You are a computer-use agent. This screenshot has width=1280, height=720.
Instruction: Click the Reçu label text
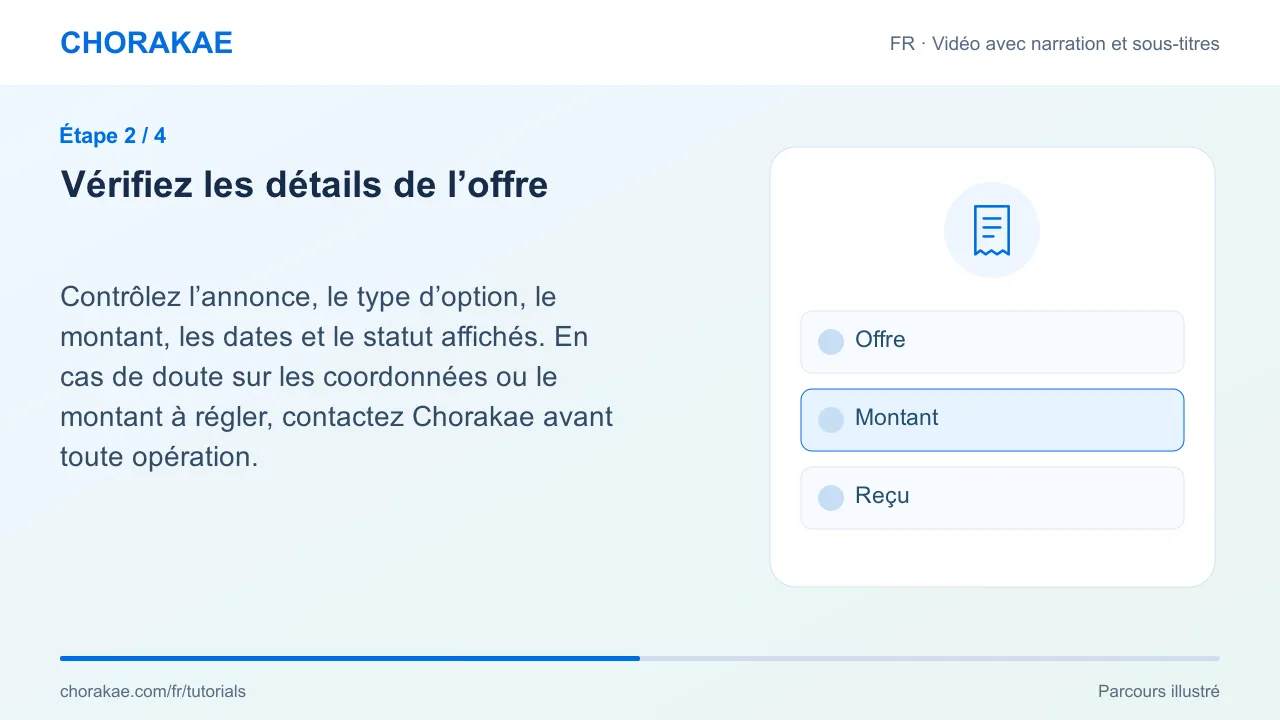(x=882, y=496)
